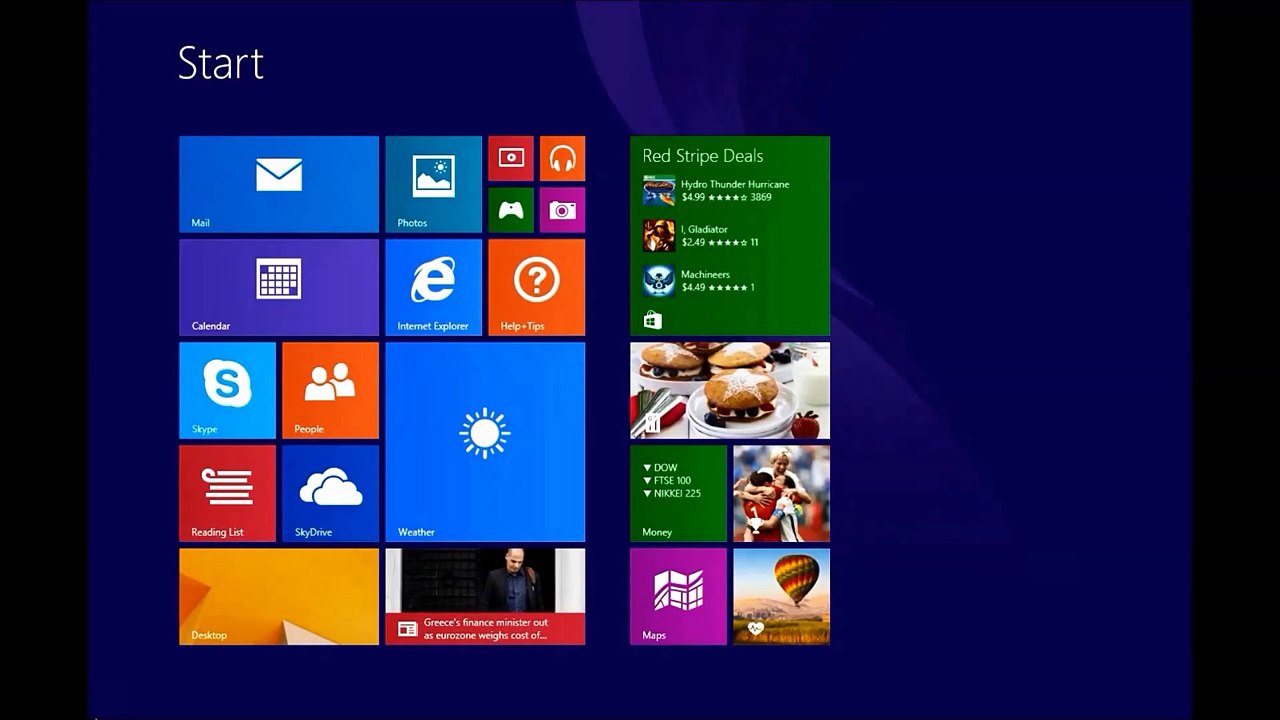The image size is (1280, 720).
Task: Open the Money tile
Action: point(678,493)
